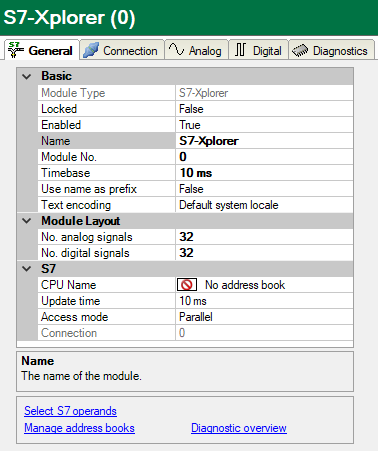Edit the Name field S7-Xplorer
Viewport: 378px width, 451px height.
coord(264,141)
